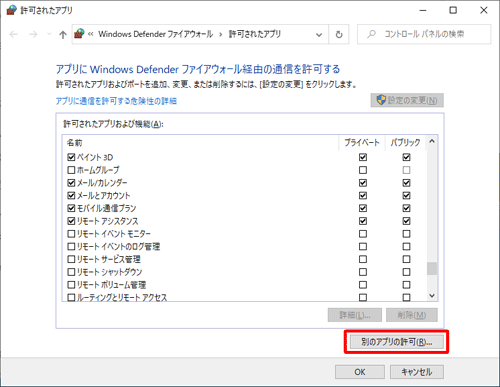Toggle メール/カレンダー name checkbox
This screenshot has width=500, height=387.
71,183
